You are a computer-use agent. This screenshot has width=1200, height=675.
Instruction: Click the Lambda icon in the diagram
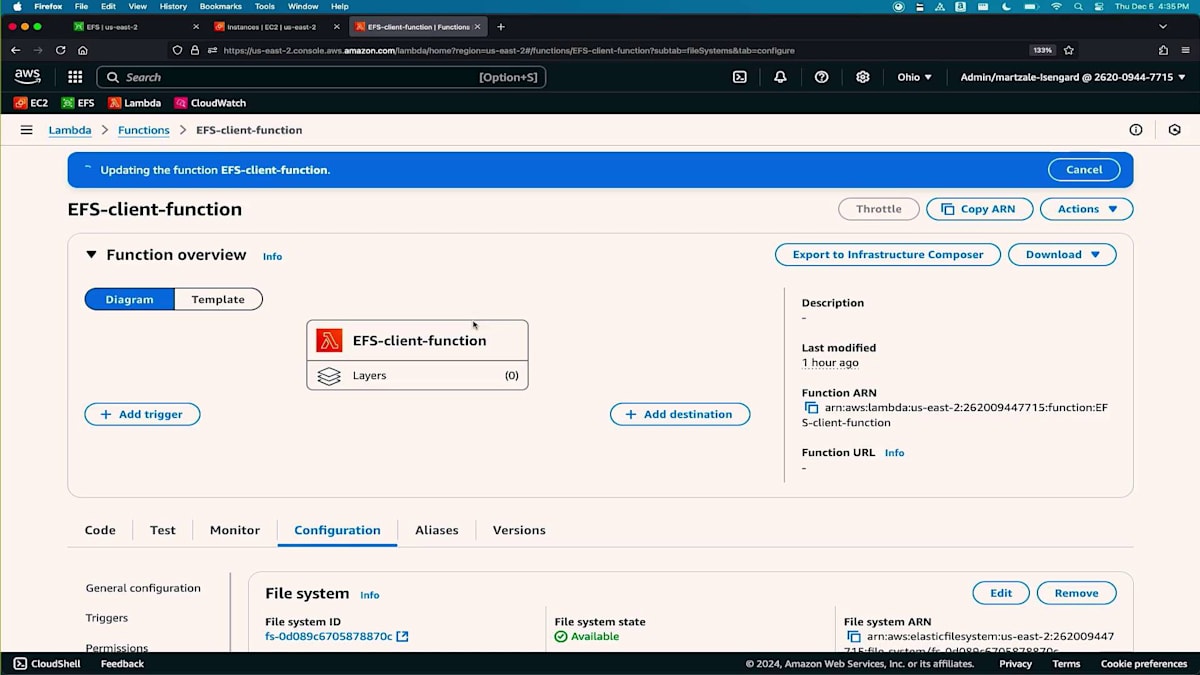click(329, 340)
